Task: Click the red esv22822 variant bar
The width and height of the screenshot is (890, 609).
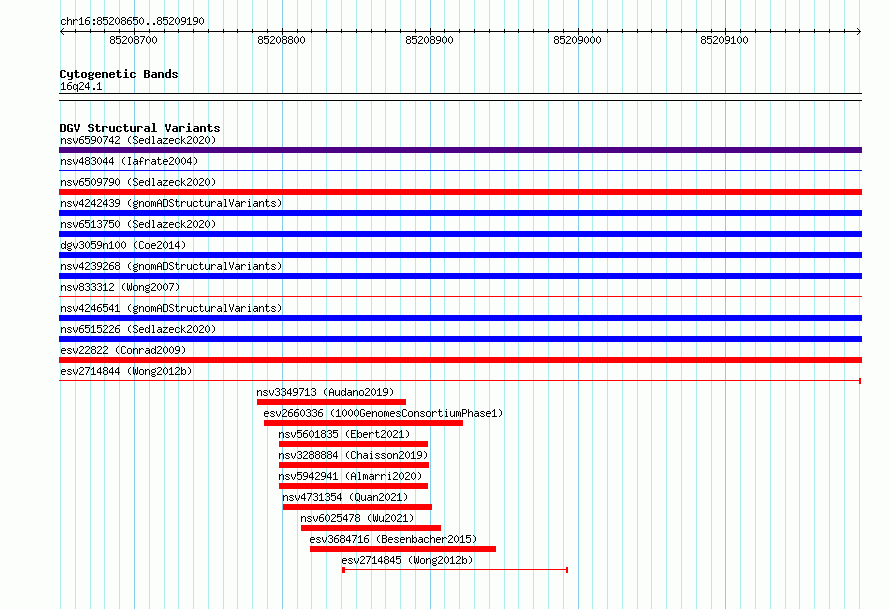Action: [x=460, y=360]
